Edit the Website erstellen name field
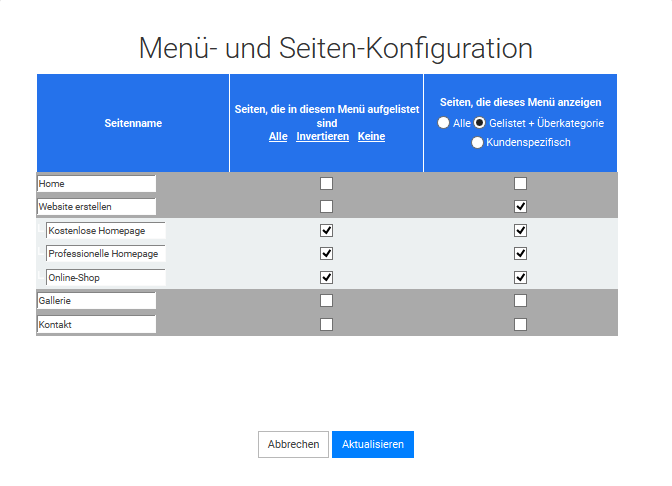This screenshot has width=672, height=486. pyautogui.click(x=96, y=207)
